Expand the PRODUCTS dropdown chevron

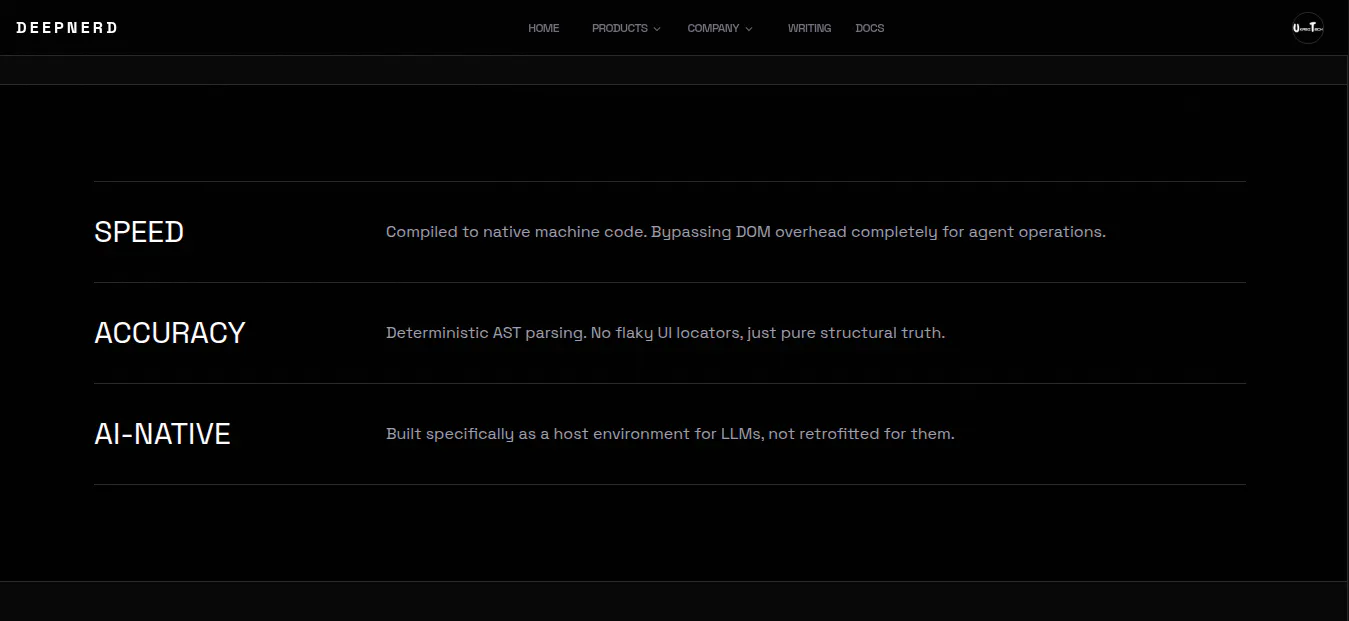tap(657, 29)
